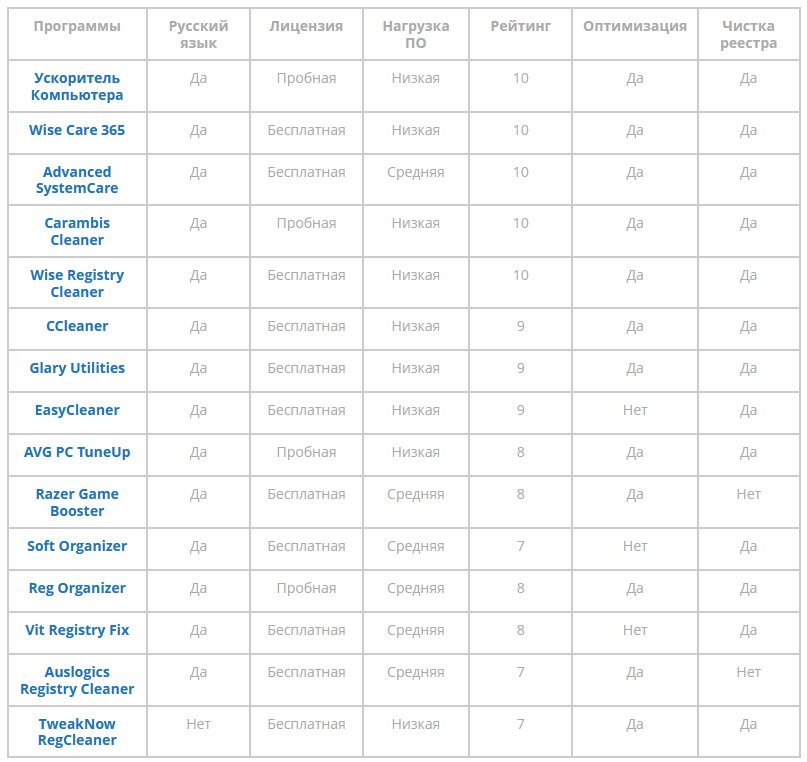
Task: Click the Оптимизация column header
Action: click(x=635, y=26)
